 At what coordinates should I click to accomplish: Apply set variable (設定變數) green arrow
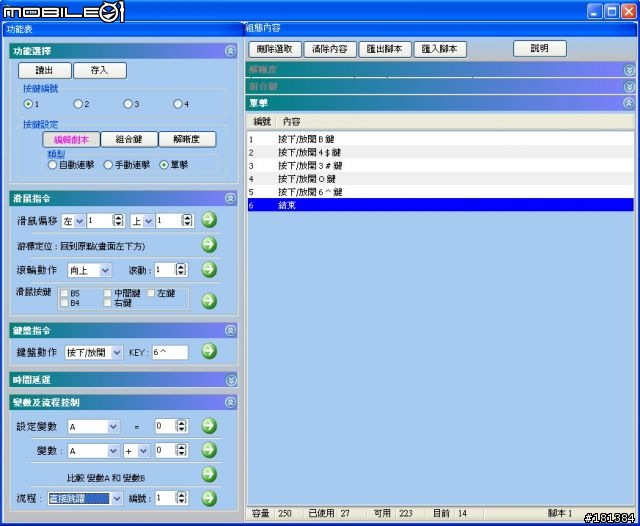[209, 426]
